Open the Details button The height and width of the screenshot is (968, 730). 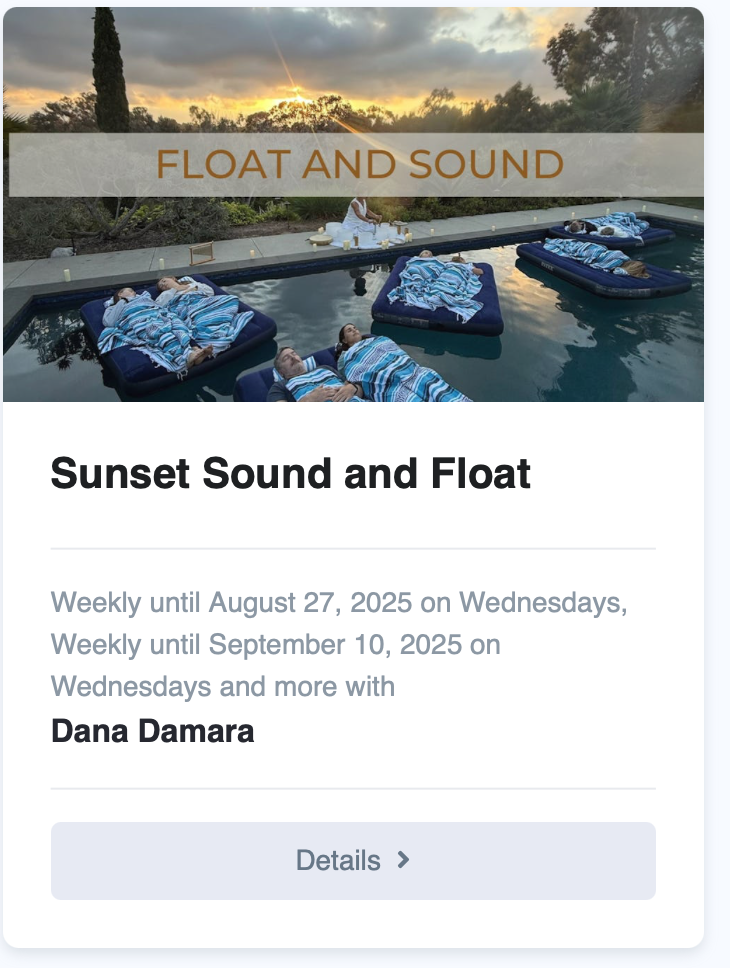coord(353,860)
